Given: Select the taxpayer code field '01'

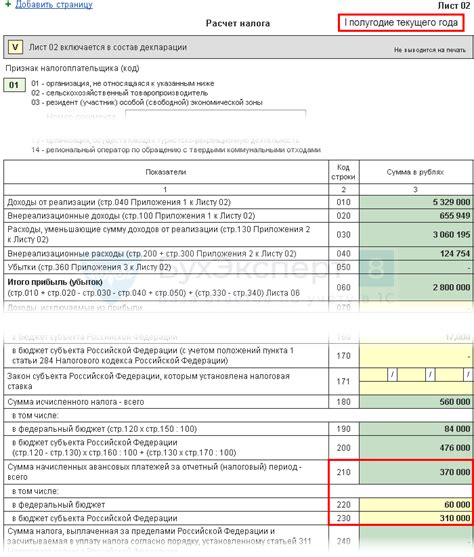Looking at the screenshot, I should click(14, 85).
